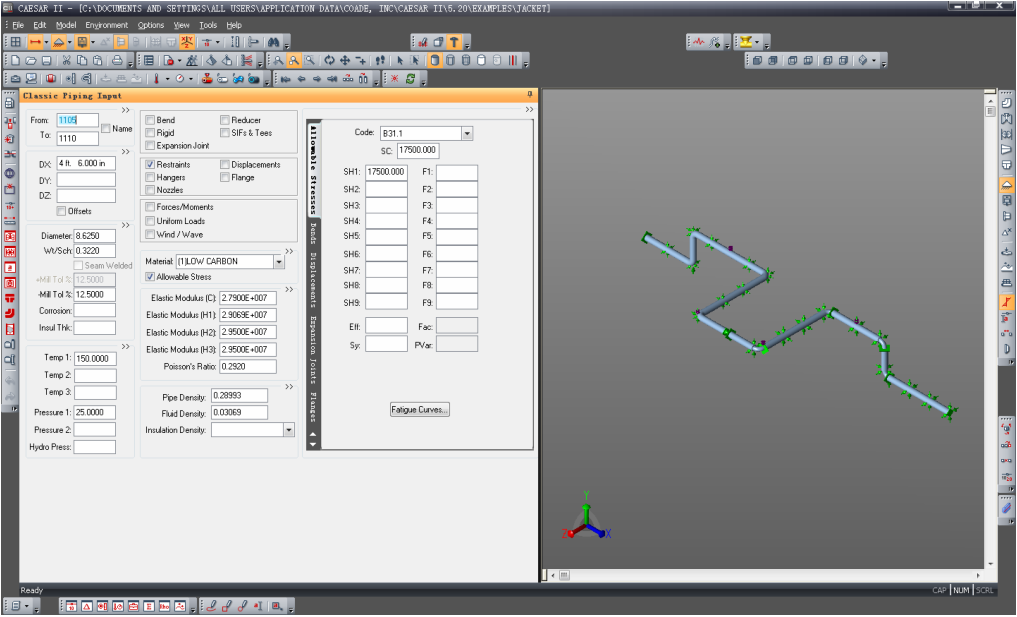
Task: Click the Open folder toolbar icon
Action: 31,60
